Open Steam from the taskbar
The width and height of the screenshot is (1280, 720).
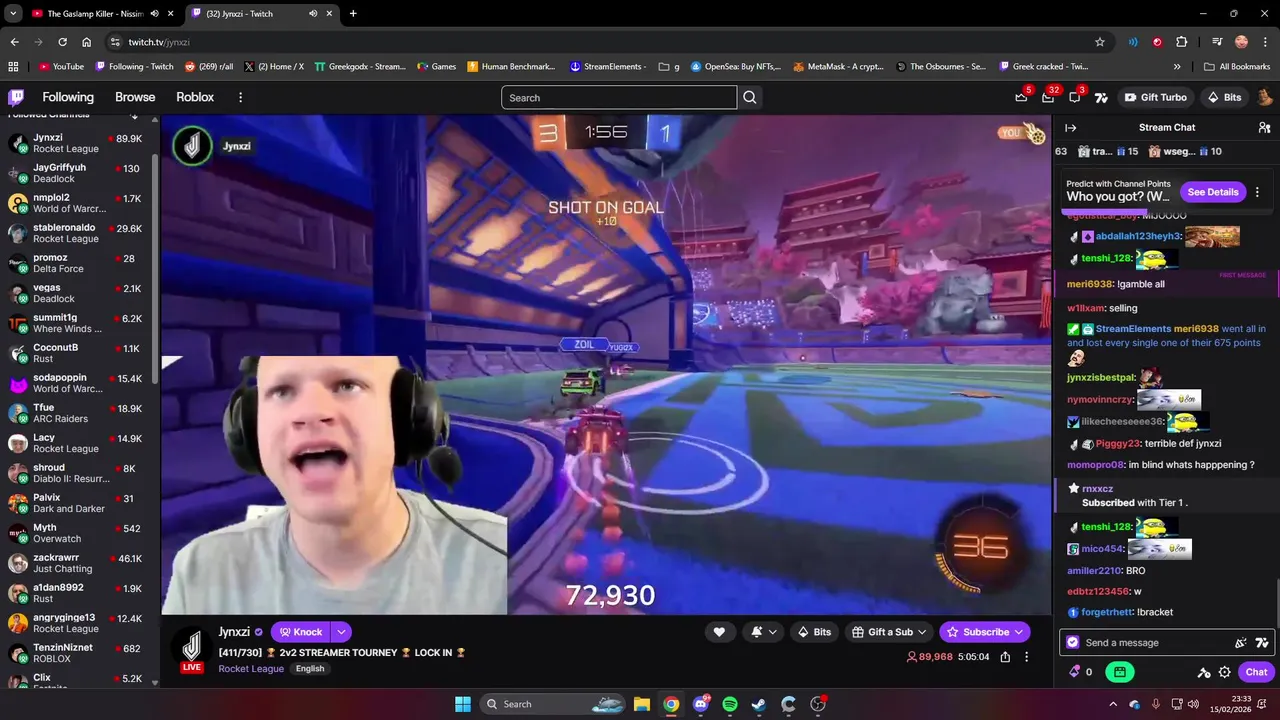759,704
